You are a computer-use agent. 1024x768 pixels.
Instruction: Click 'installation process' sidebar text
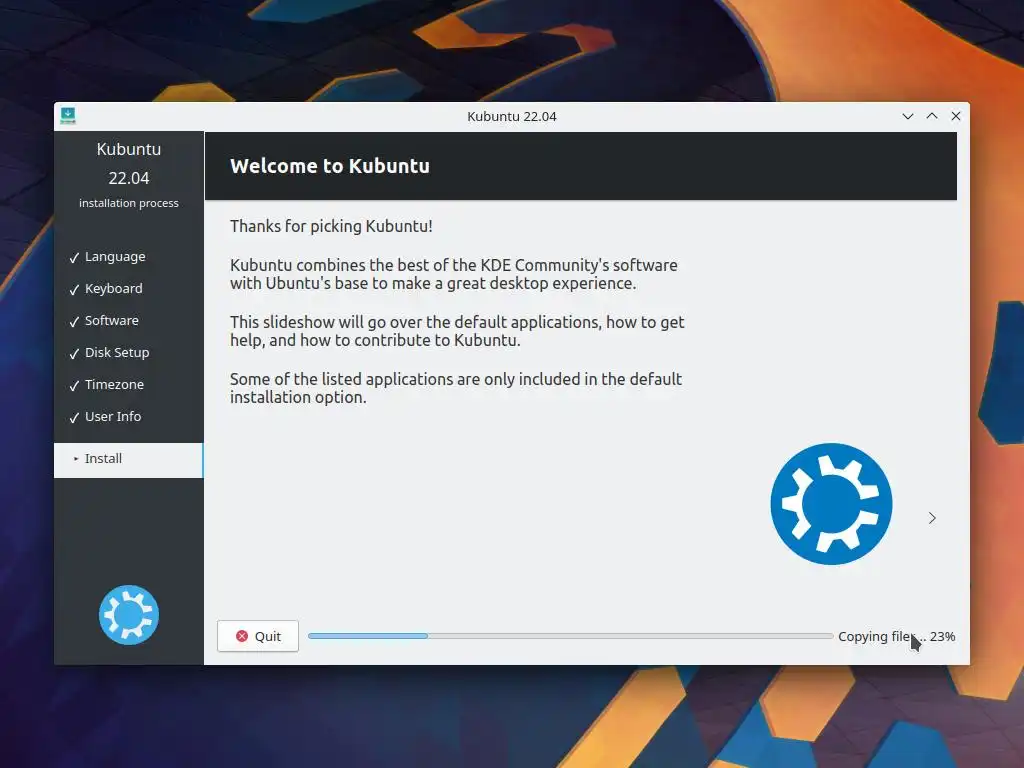pyautogui.click(x=129, y=203)
